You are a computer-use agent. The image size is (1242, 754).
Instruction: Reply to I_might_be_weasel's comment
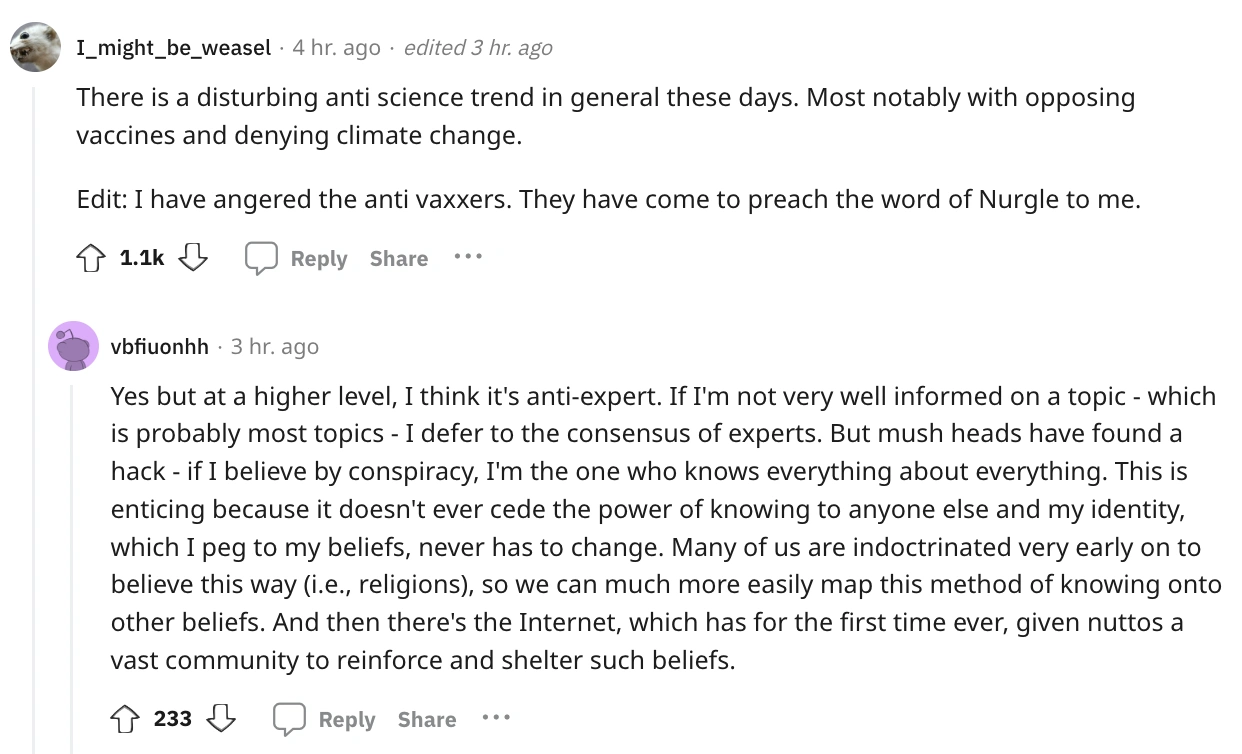click(297, 259)
